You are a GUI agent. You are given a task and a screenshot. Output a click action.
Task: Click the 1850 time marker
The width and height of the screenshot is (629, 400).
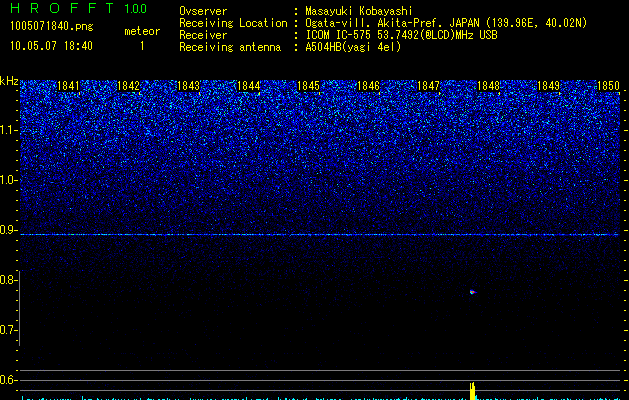608,86
